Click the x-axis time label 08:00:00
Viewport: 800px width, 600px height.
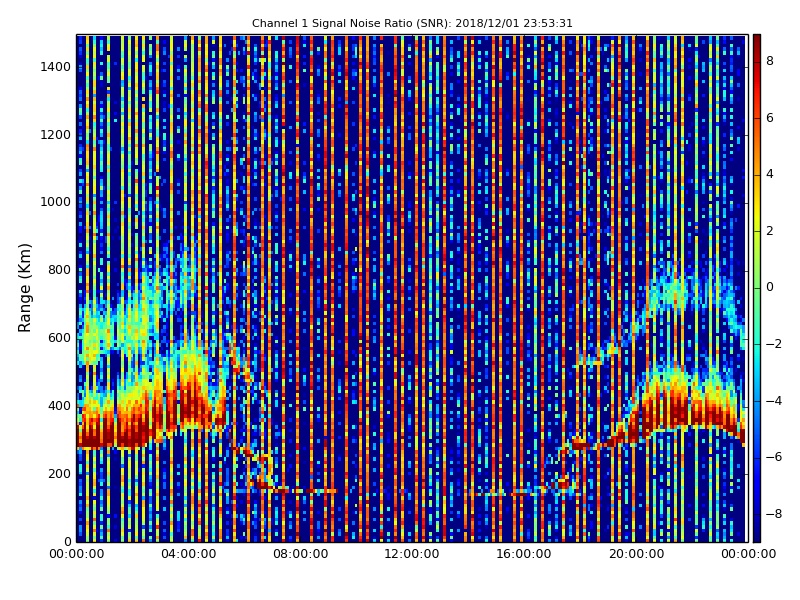[301, 554]
